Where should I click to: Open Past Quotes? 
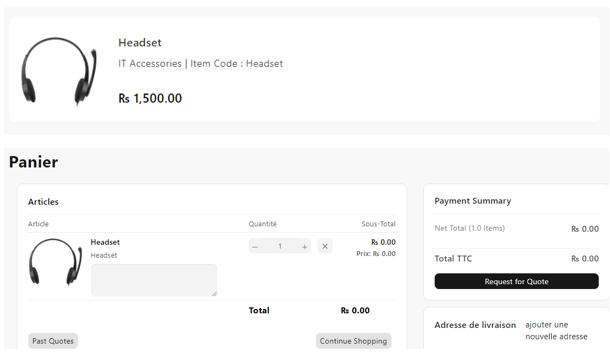click(x=53, y=341)
